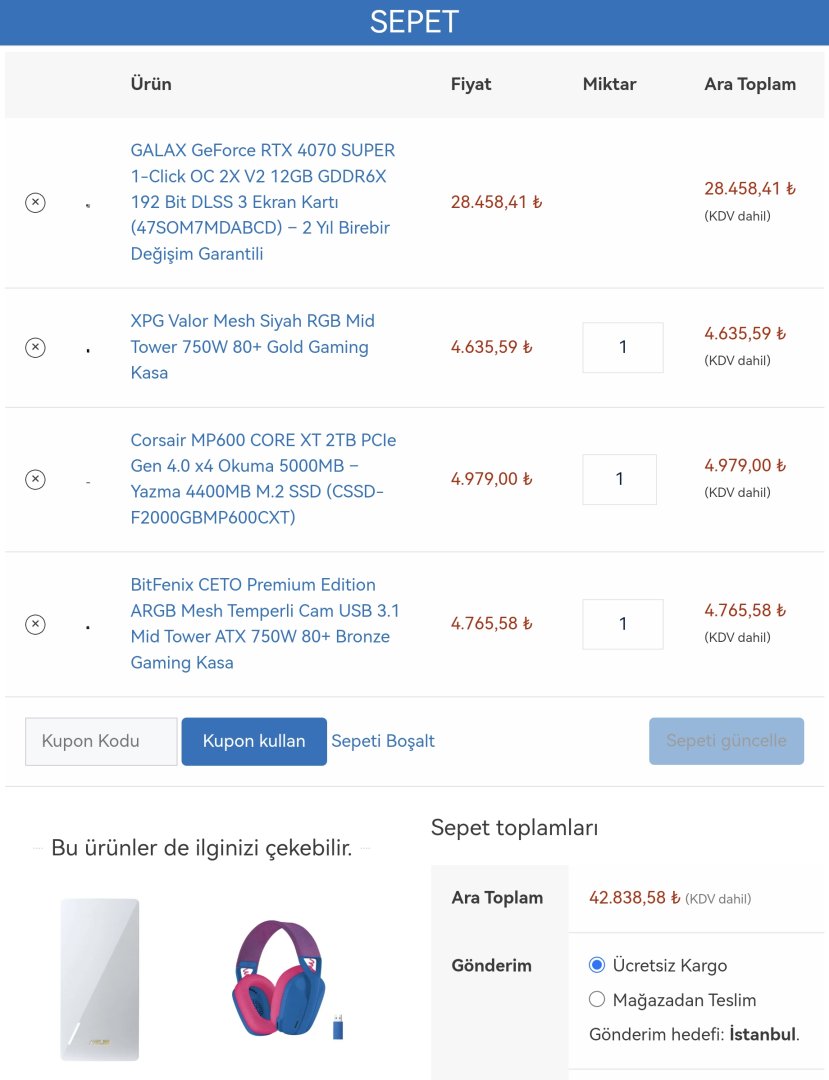Image resolution: width=829 pixels, height=1080 pixels.
Task: Click the XPG Valor product thumbnail
Action: pyautogui.click(x=88, y=350)
